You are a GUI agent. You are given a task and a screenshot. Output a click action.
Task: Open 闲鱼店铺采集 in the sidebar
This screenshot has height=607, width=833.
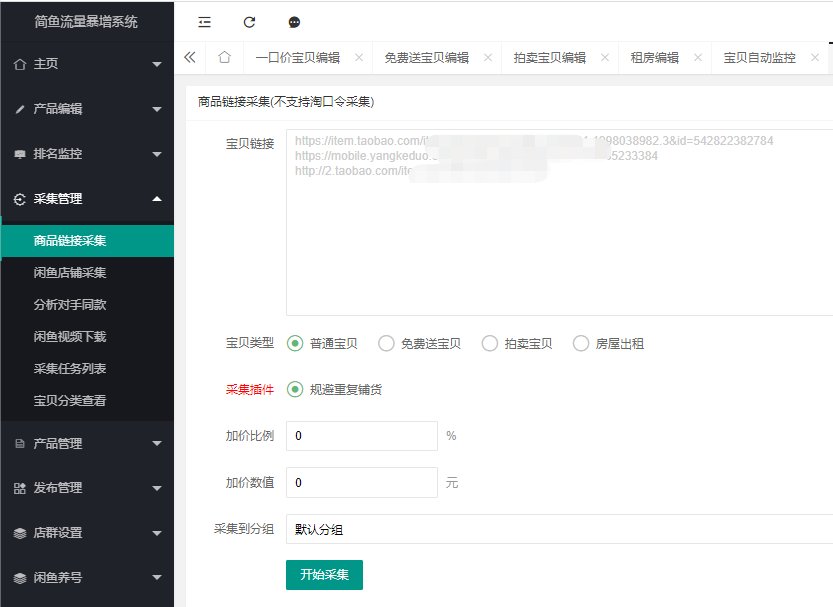point(70,273)
